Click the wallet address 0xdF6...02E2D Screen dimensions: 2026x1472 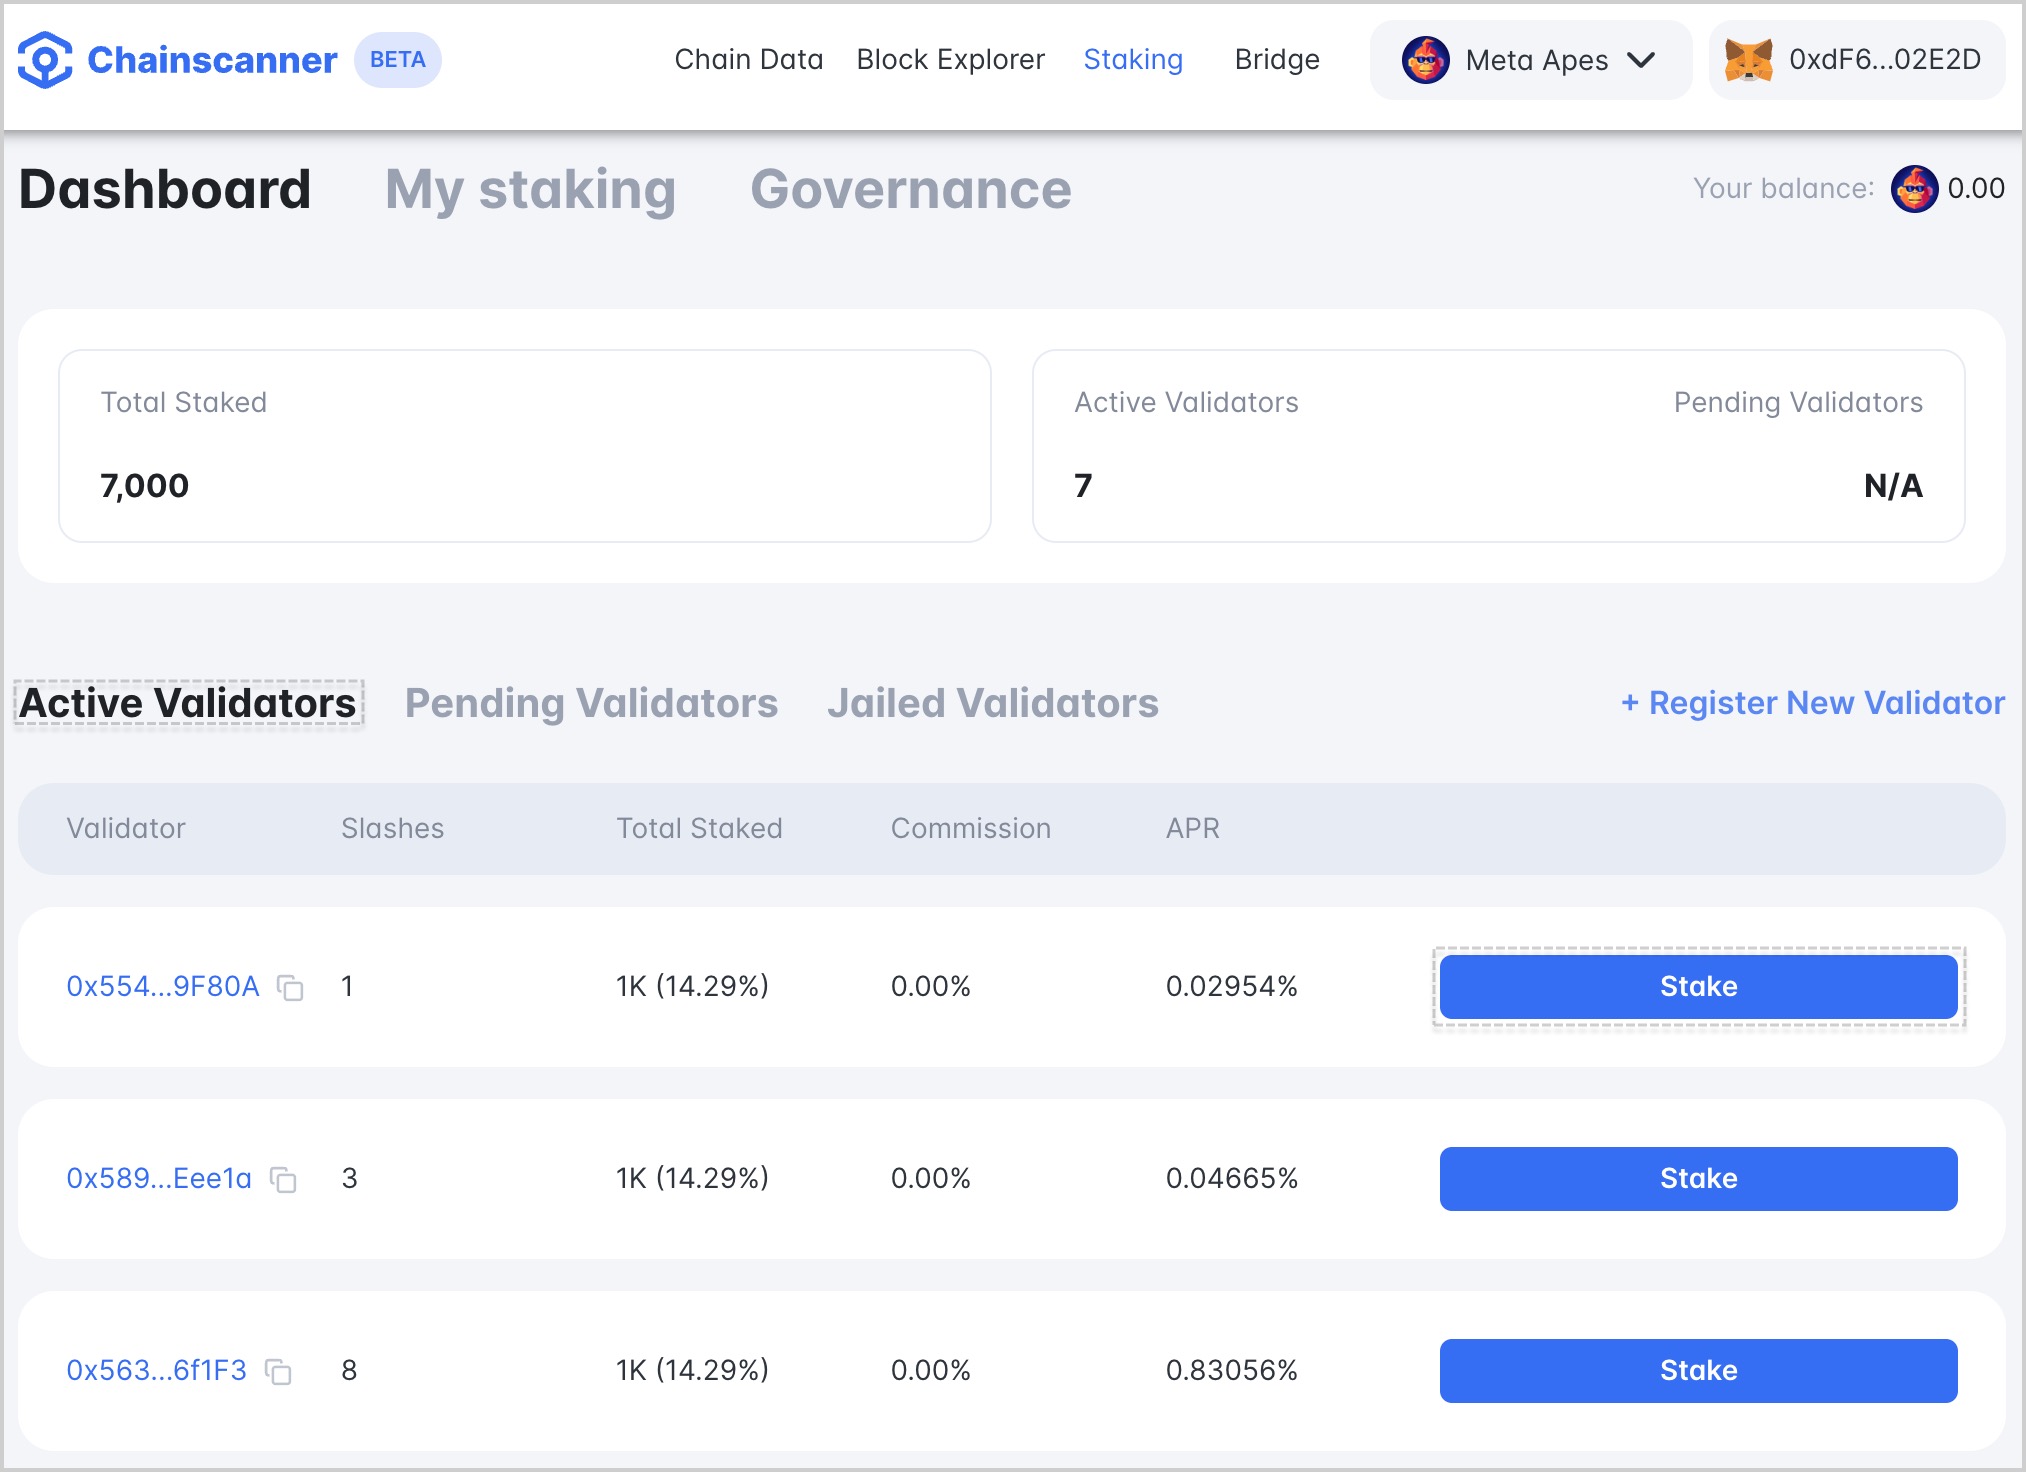[x=1885, y=60]
